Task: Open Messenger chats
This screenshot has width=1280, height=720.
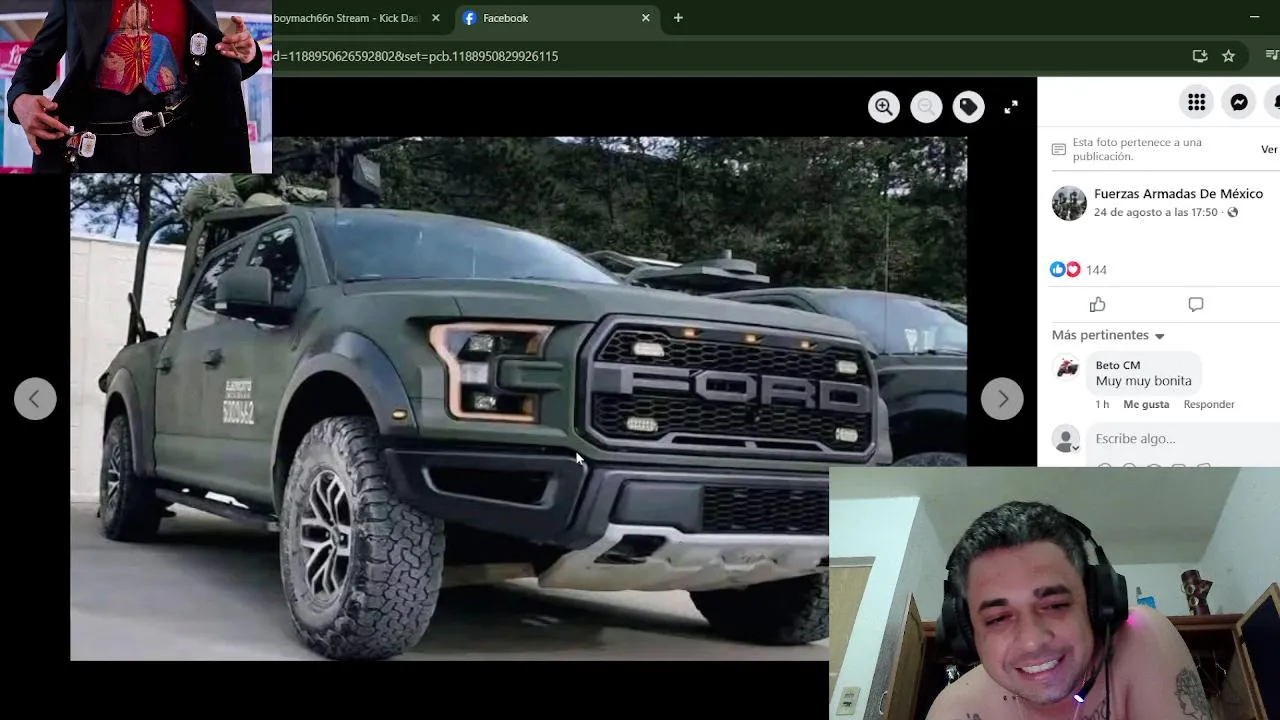Action: (1239, 102)
